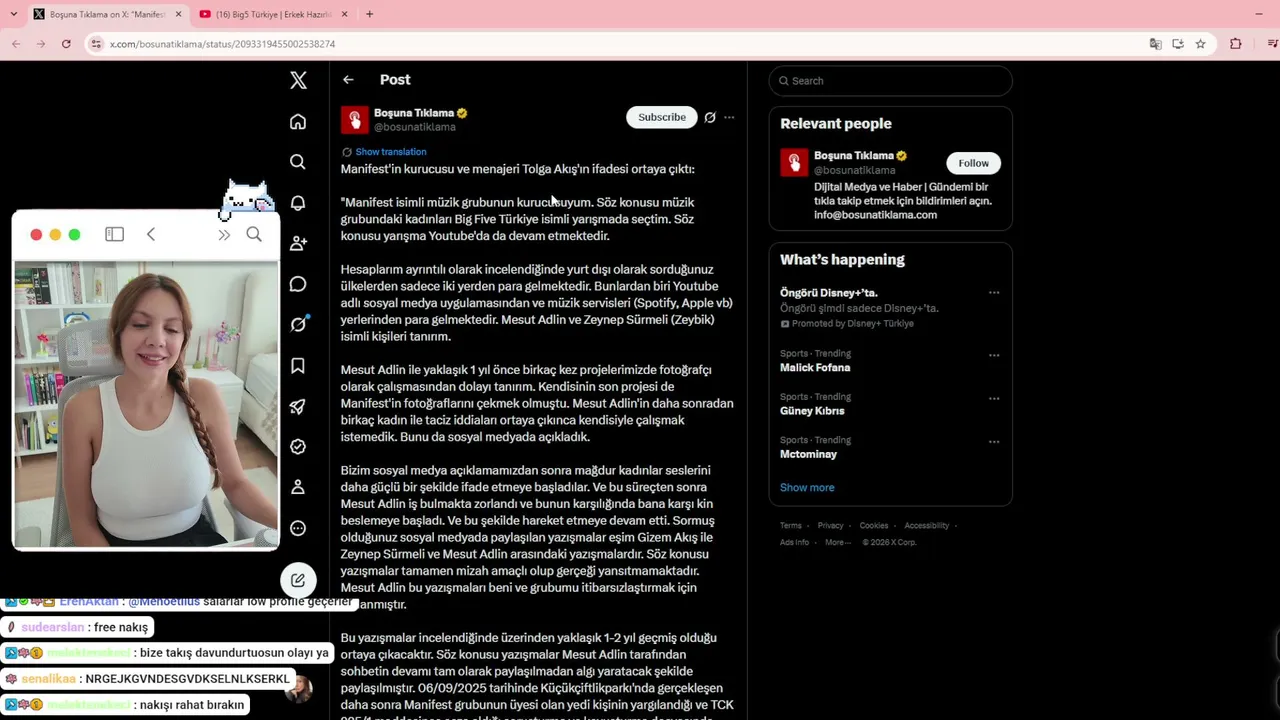Click the translate page icon in toolbar
Viewport: 1280px width, 720px height.
tap(1155, 44)
